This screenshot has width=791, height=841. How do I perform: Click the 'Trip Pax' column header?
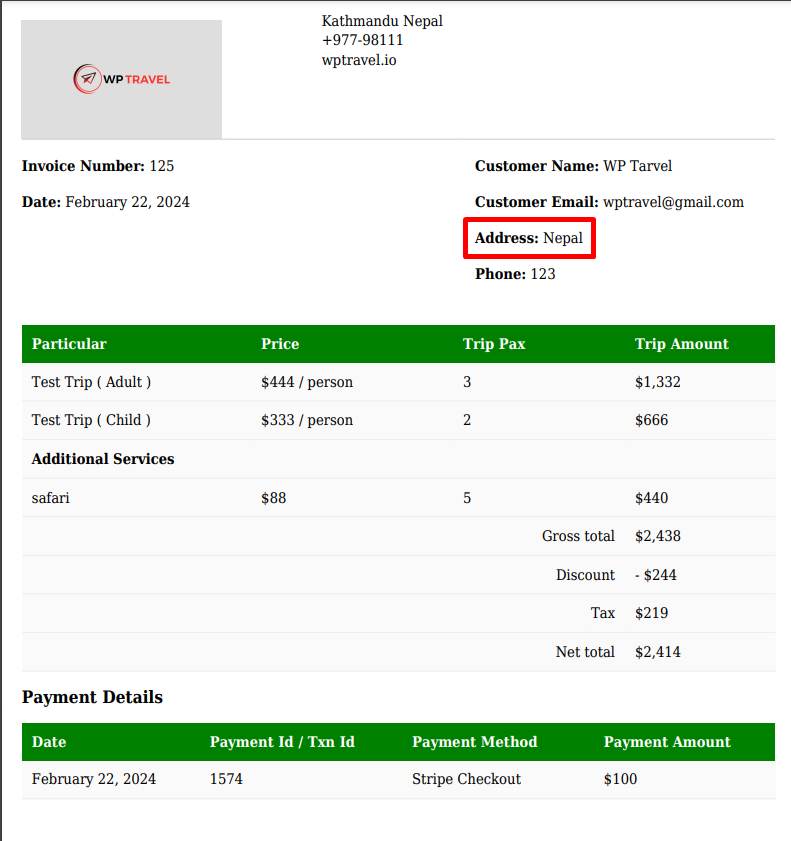[x=494, y=344]
